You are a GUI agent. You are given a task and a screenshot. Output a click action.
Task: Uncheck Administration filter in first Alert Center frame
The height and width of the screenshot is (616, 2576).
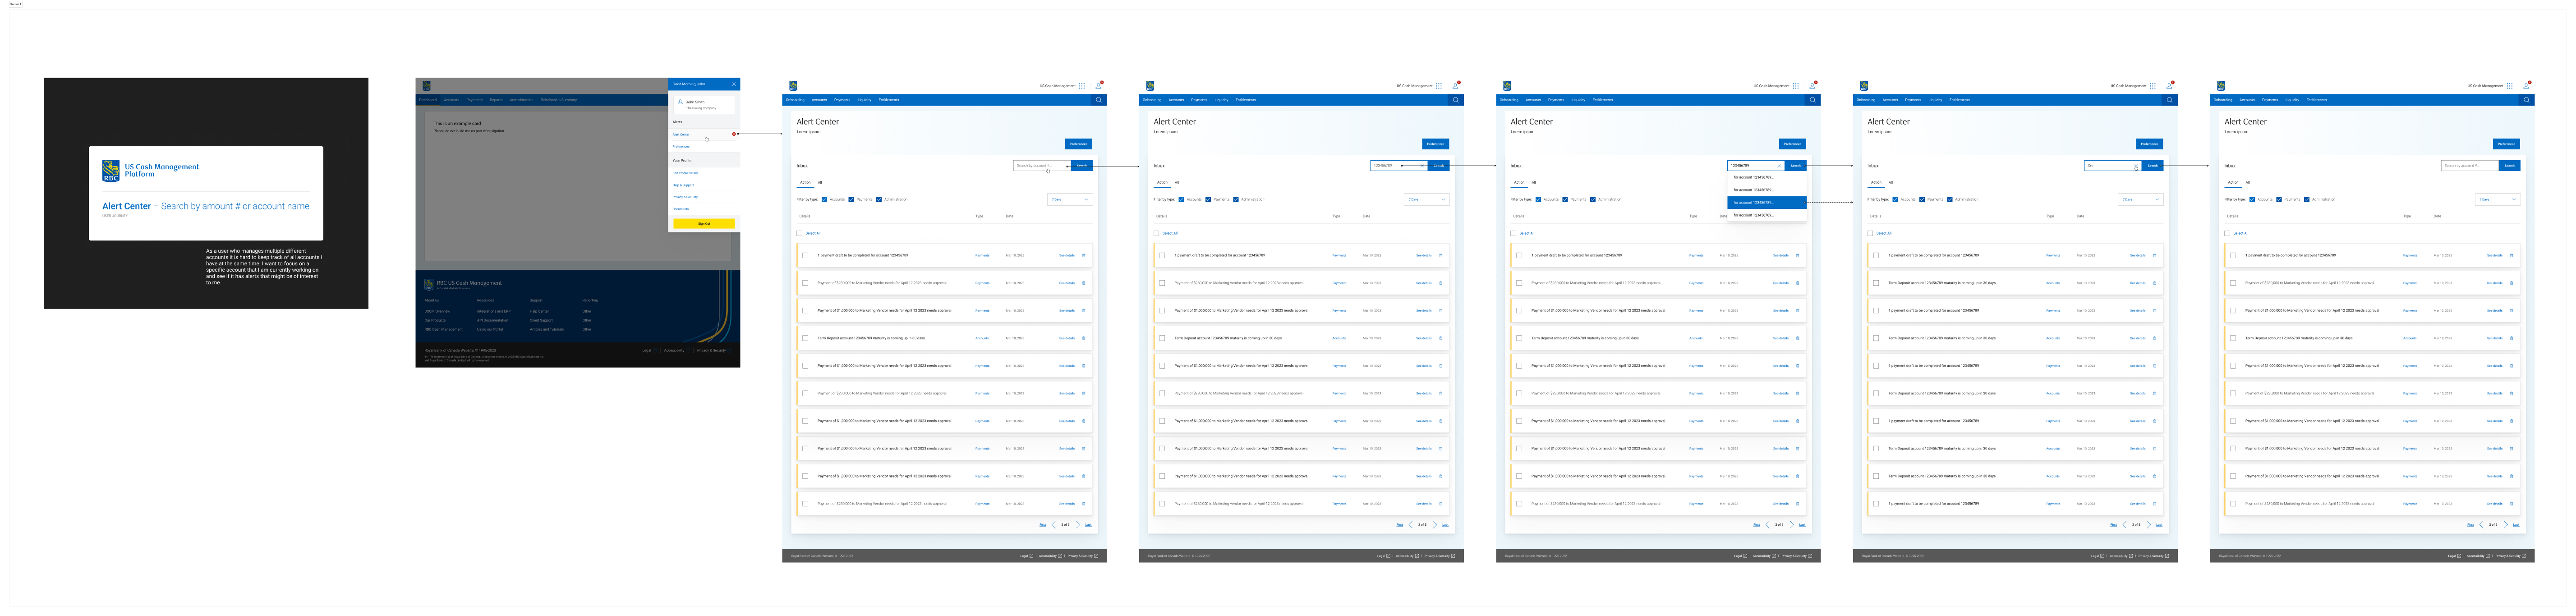click(878, 199)
